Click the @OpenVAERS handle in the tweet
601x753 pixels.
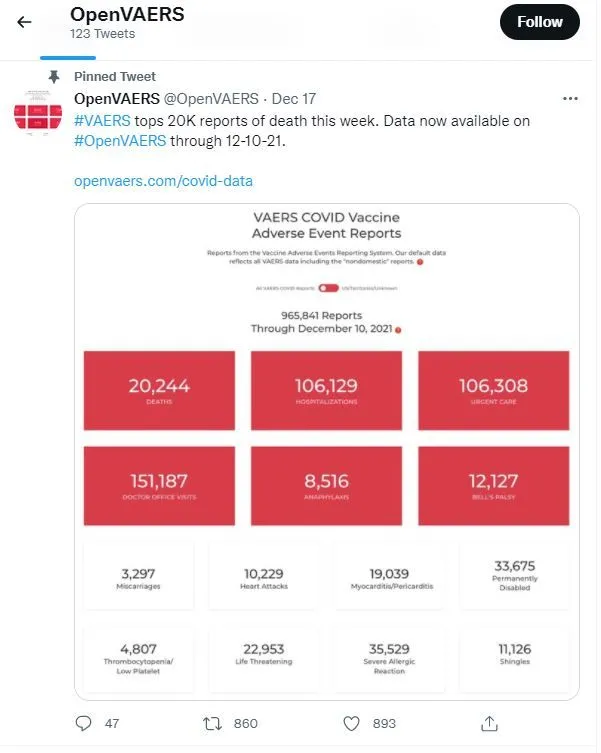[210, 99]
